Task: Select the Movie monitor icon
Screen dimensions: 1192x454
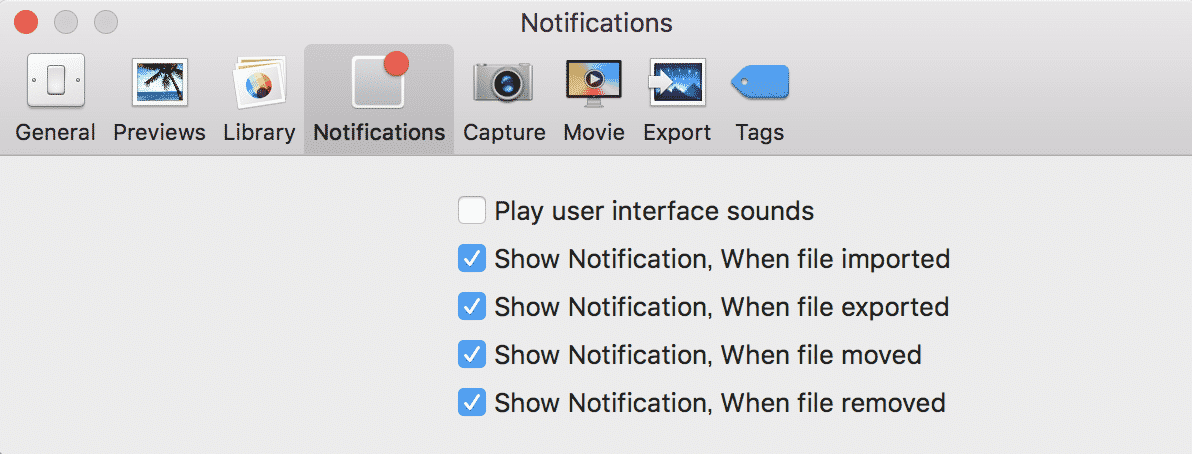Action: (594, 81)
